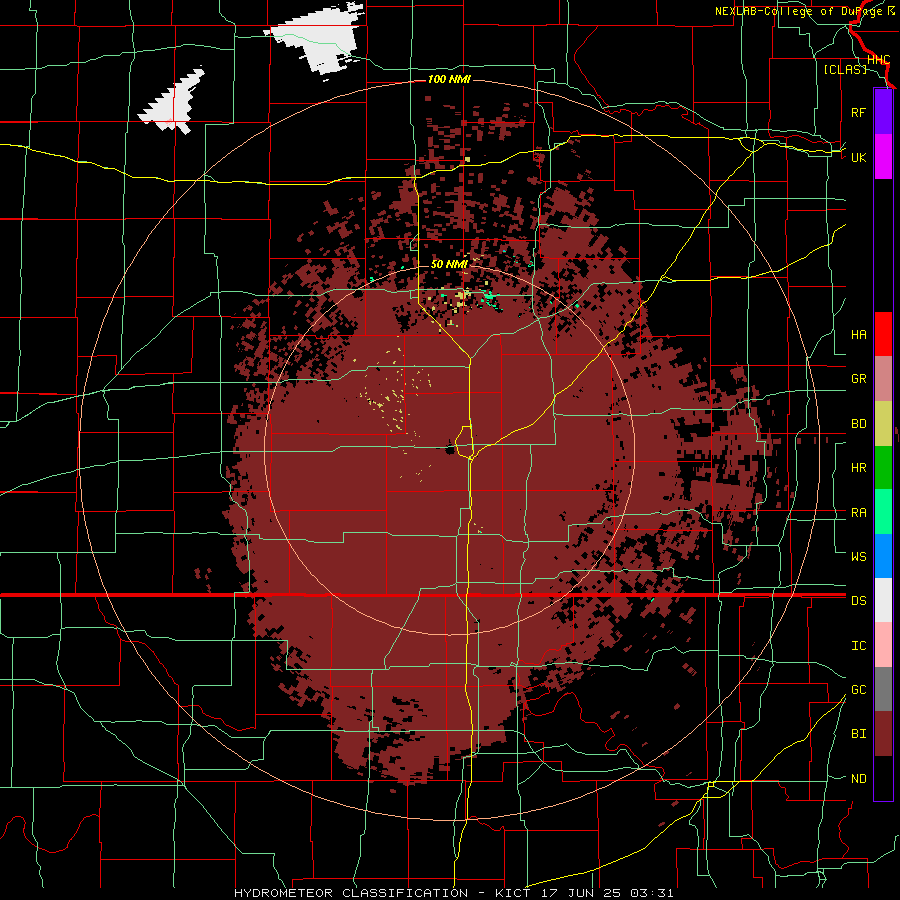
Task: Select the IC light pink legend swatch
Action: pyautogui.click(x=883, y=645)
